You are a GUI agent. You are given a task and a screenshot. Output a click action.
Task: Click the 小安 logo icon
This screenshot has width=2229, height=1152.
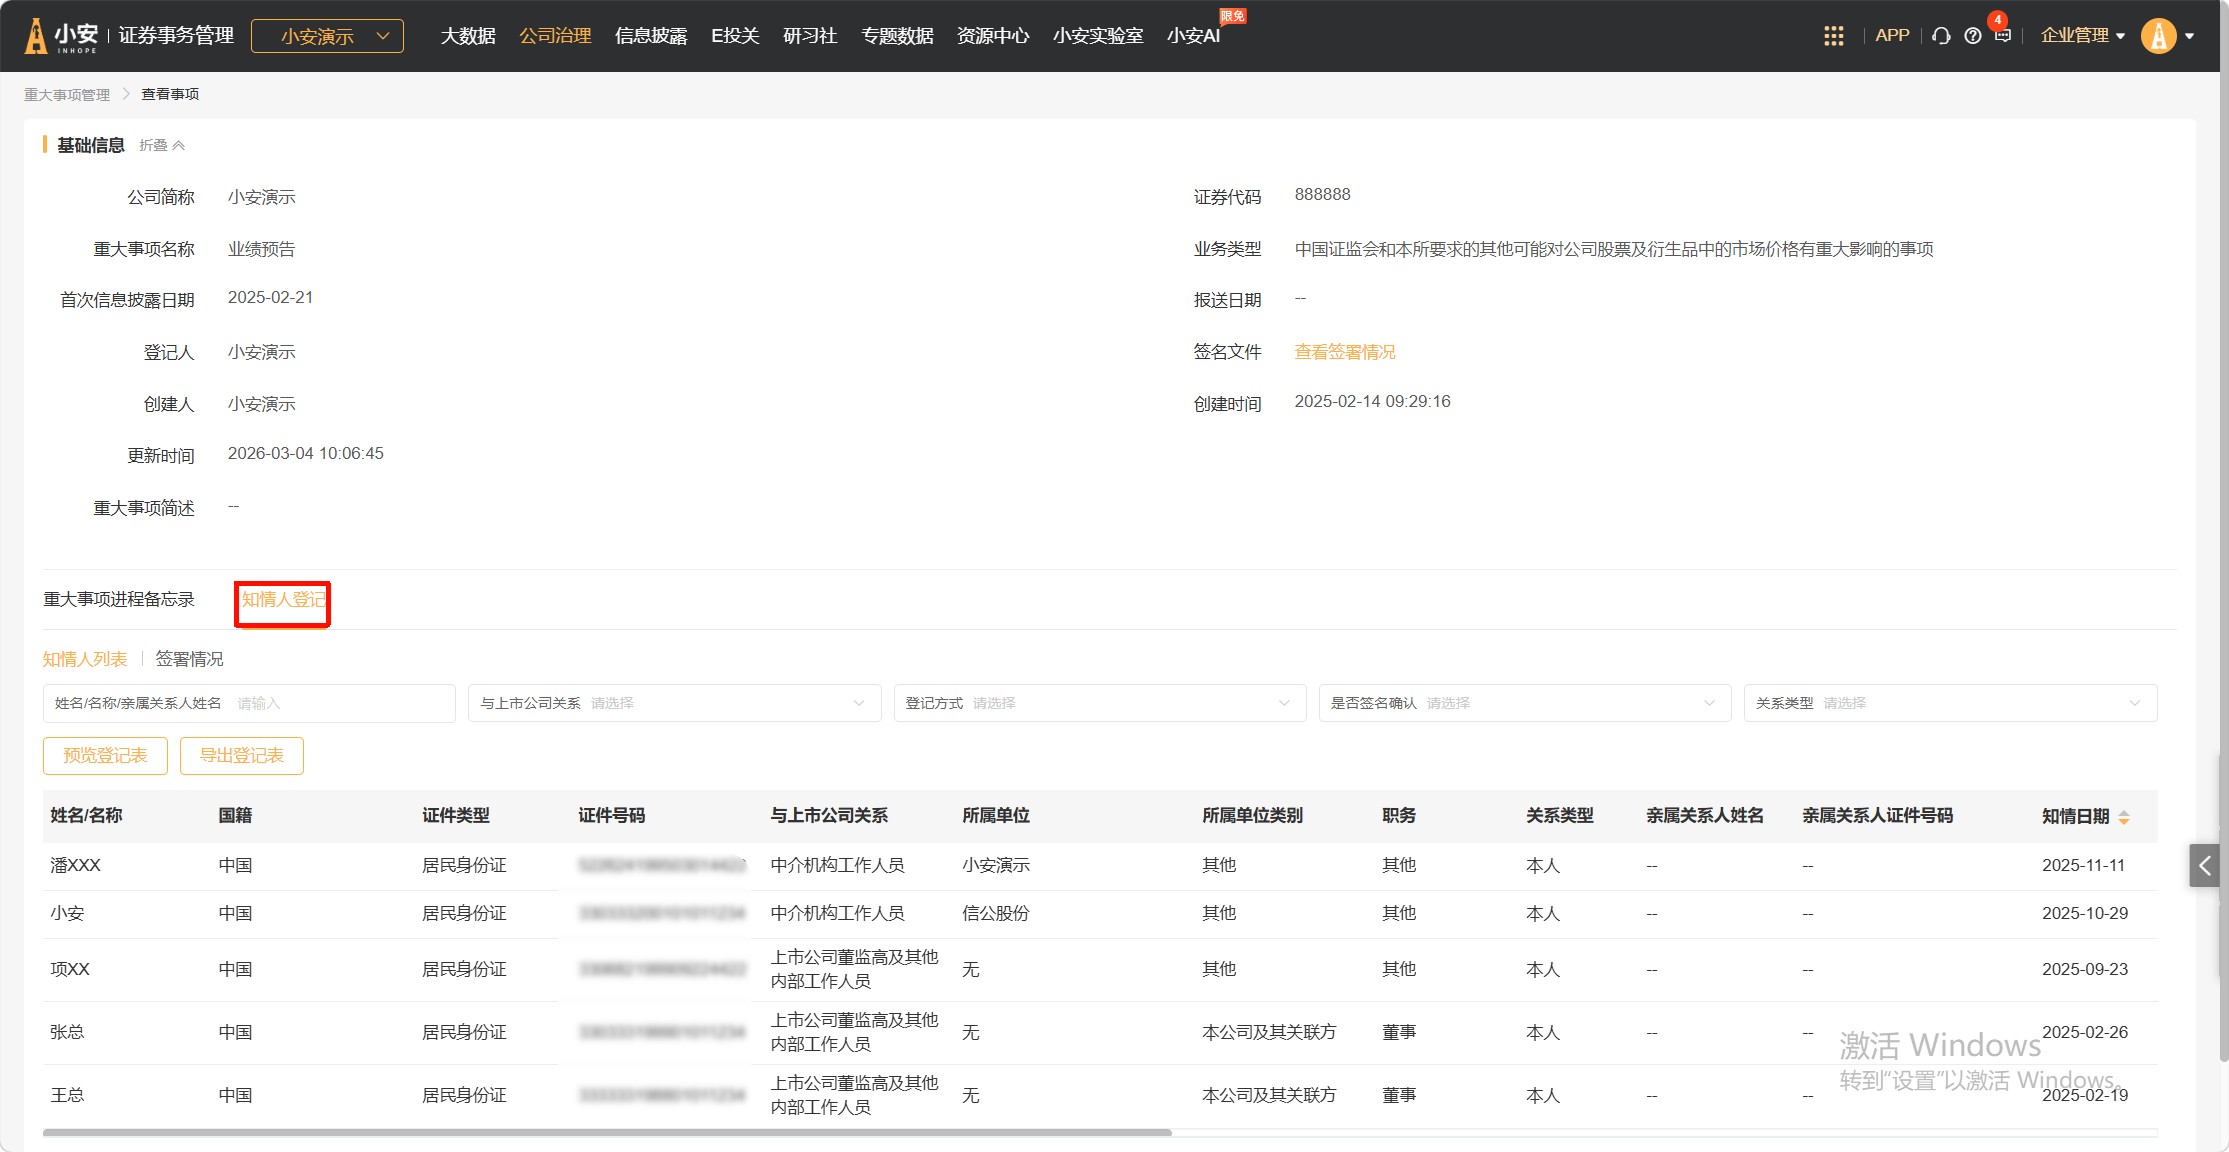[36, 36]
